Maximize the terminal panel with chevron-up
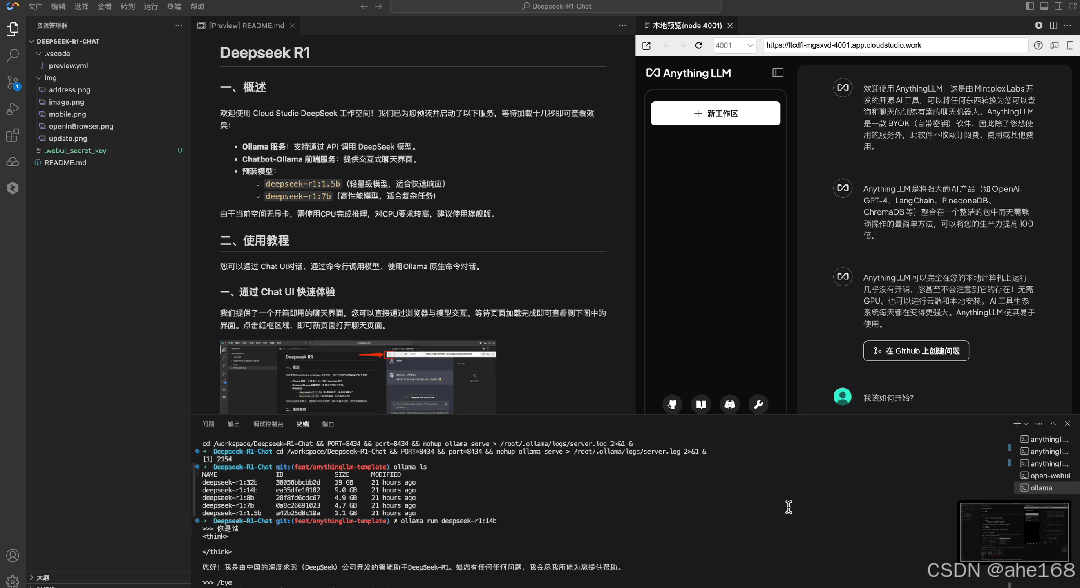The height and width of the screenshot is (588, 1080). click(x=1053, y=424)
